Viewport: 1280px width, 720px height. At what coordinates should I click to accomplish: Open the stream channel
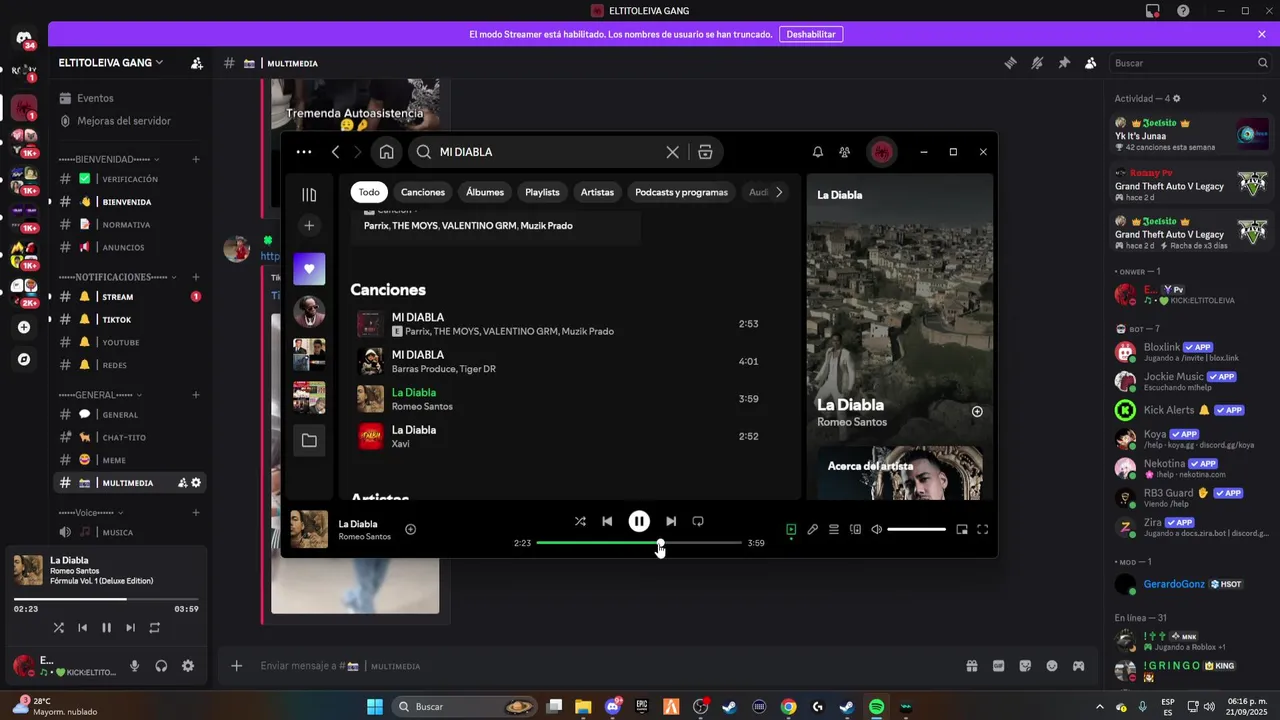tap(117, 297)
